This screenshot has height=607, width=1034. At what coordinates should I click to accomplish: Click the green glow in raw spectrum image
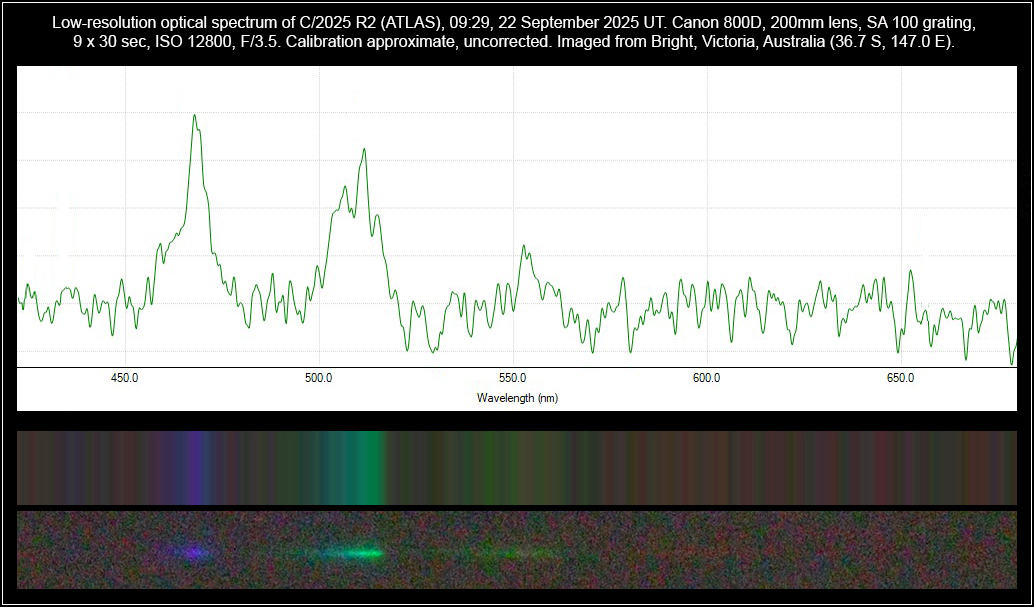358,551
